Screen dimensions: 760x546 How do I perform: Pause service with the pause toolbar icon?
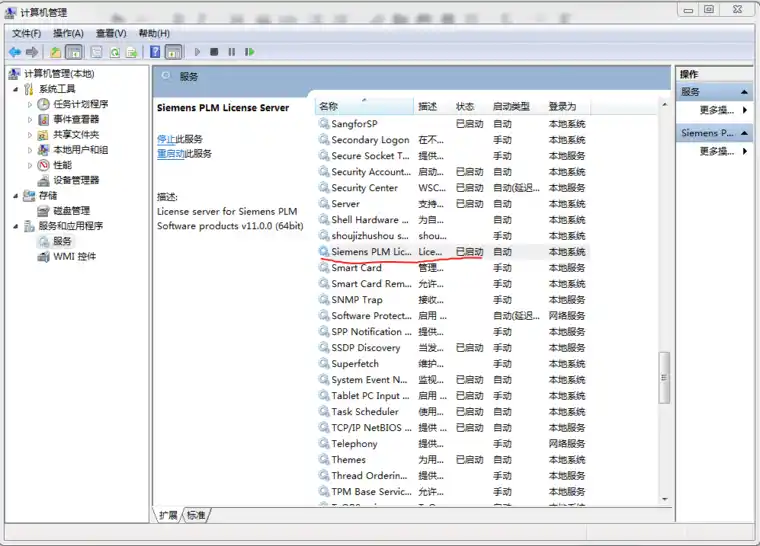232,51
